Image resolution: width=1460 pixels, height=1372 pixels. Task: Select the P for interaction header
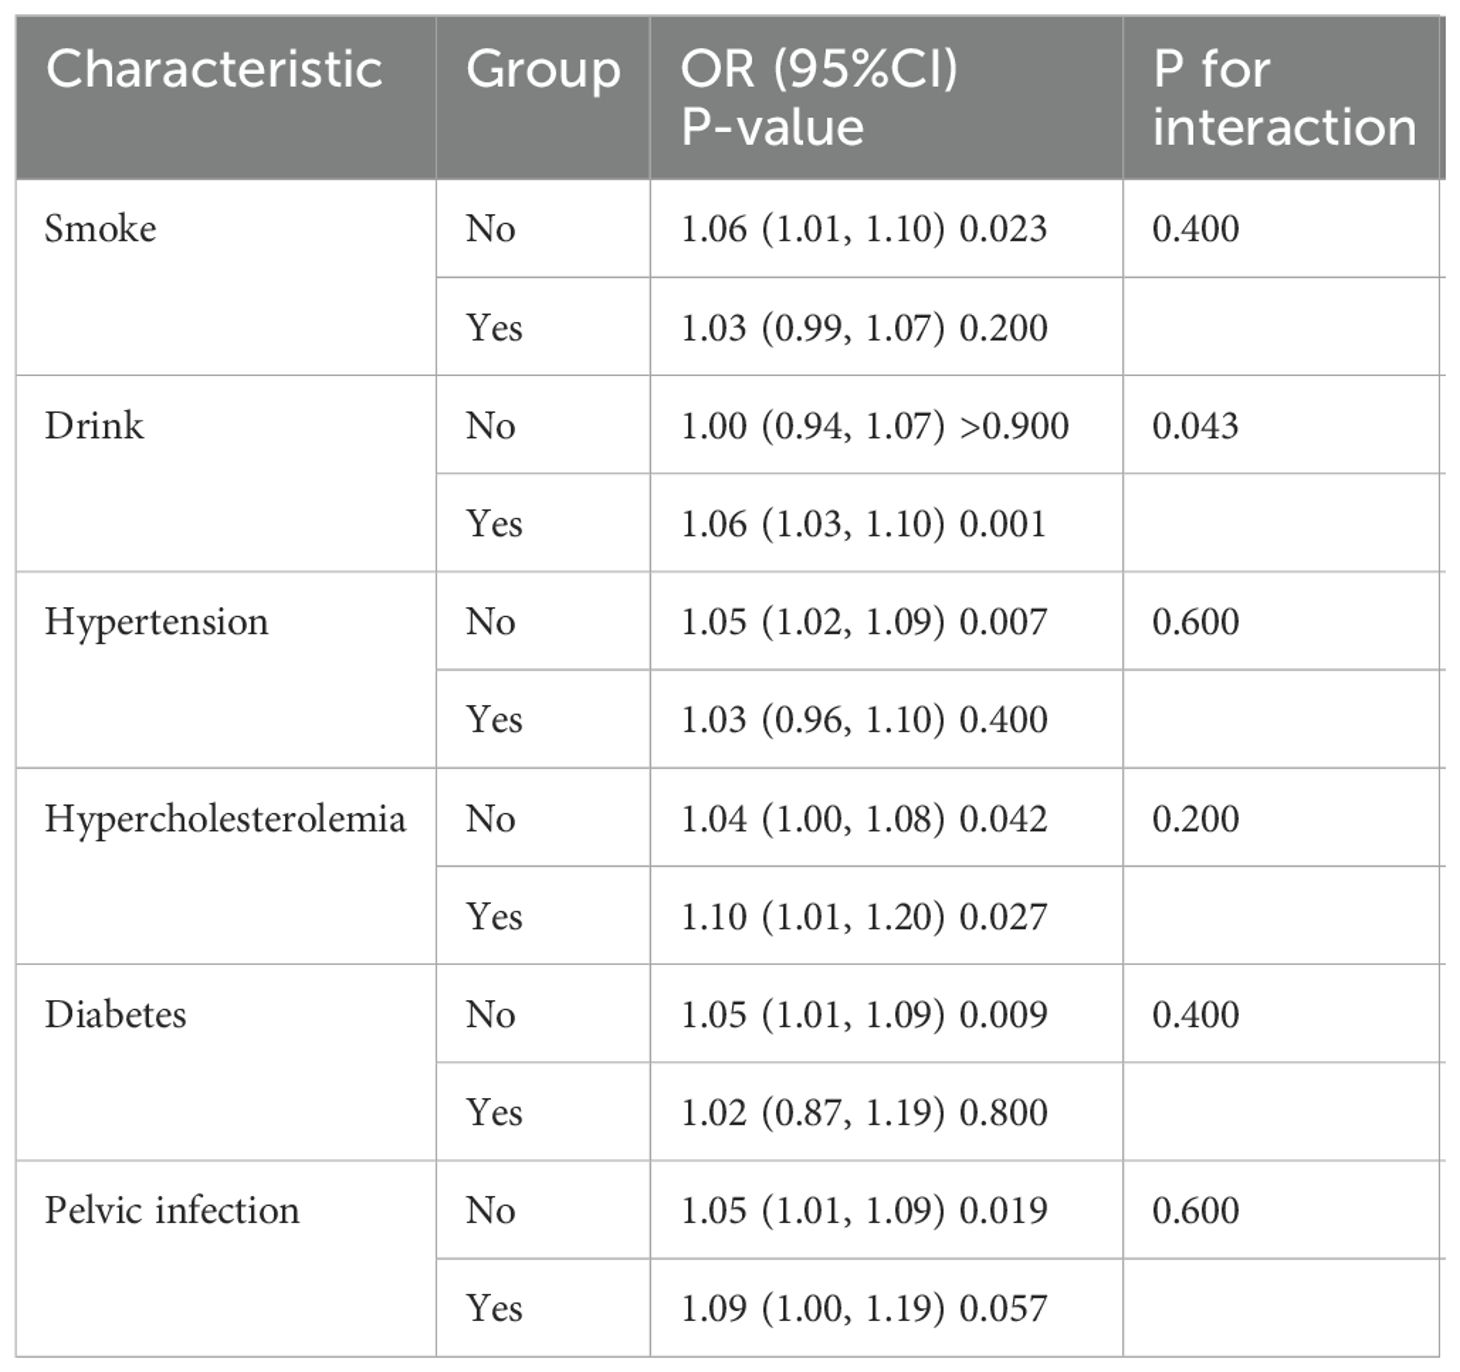point(1284,98)
